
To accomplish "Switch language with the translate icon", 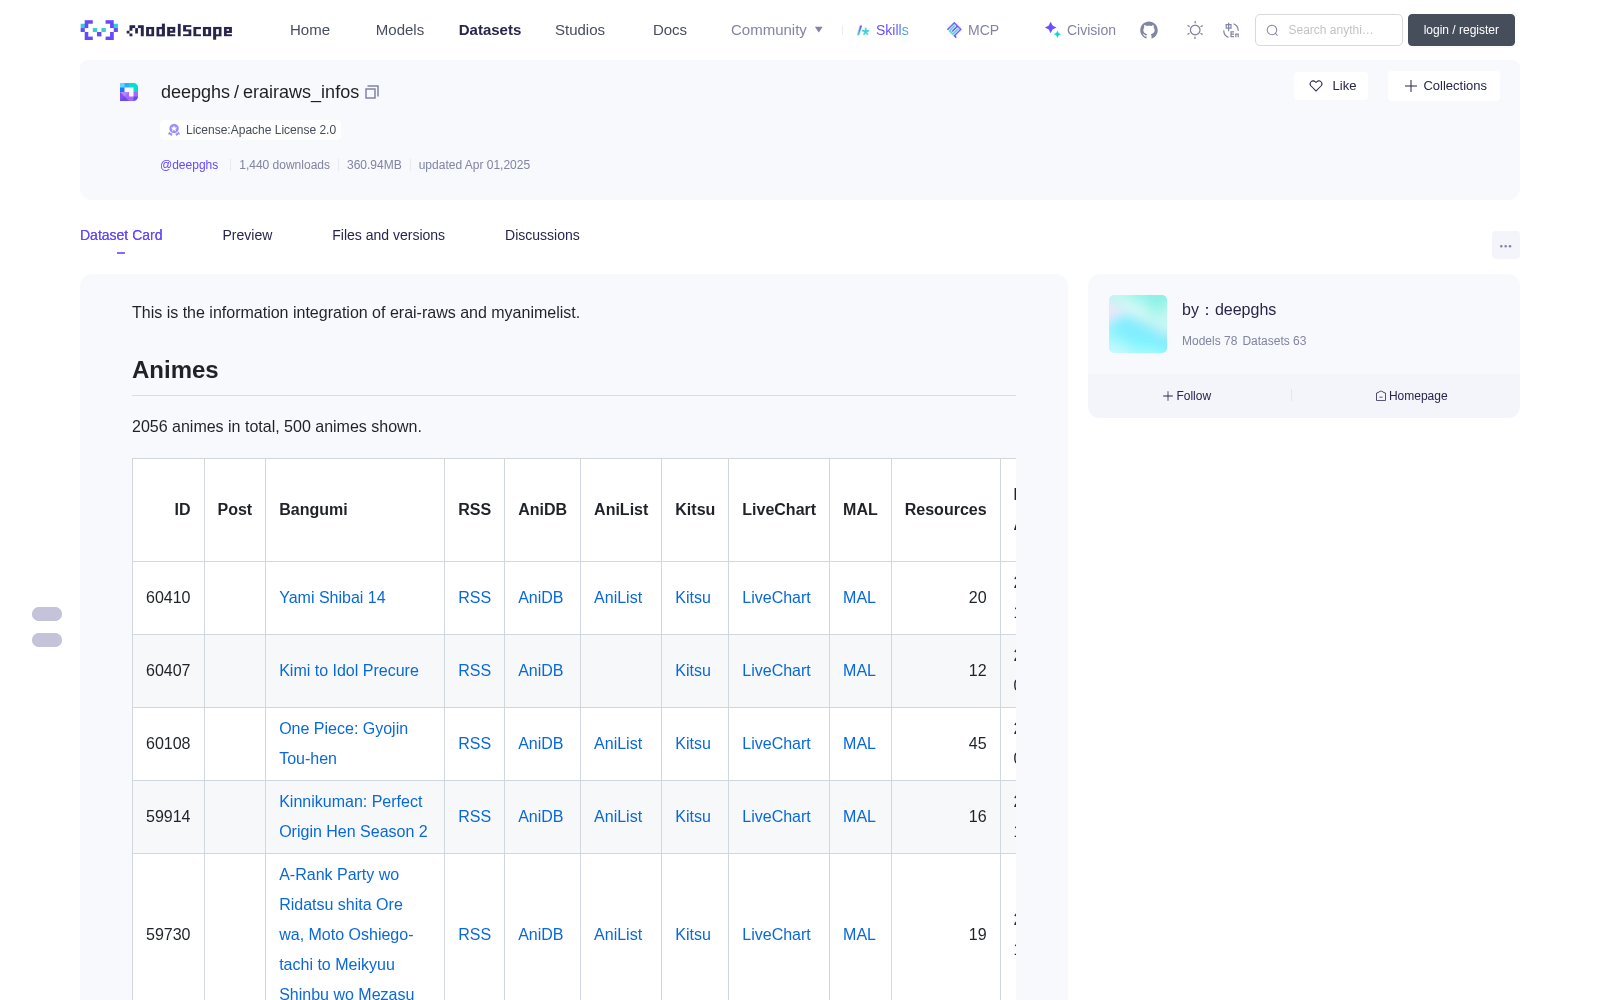I will (1231, 30).
